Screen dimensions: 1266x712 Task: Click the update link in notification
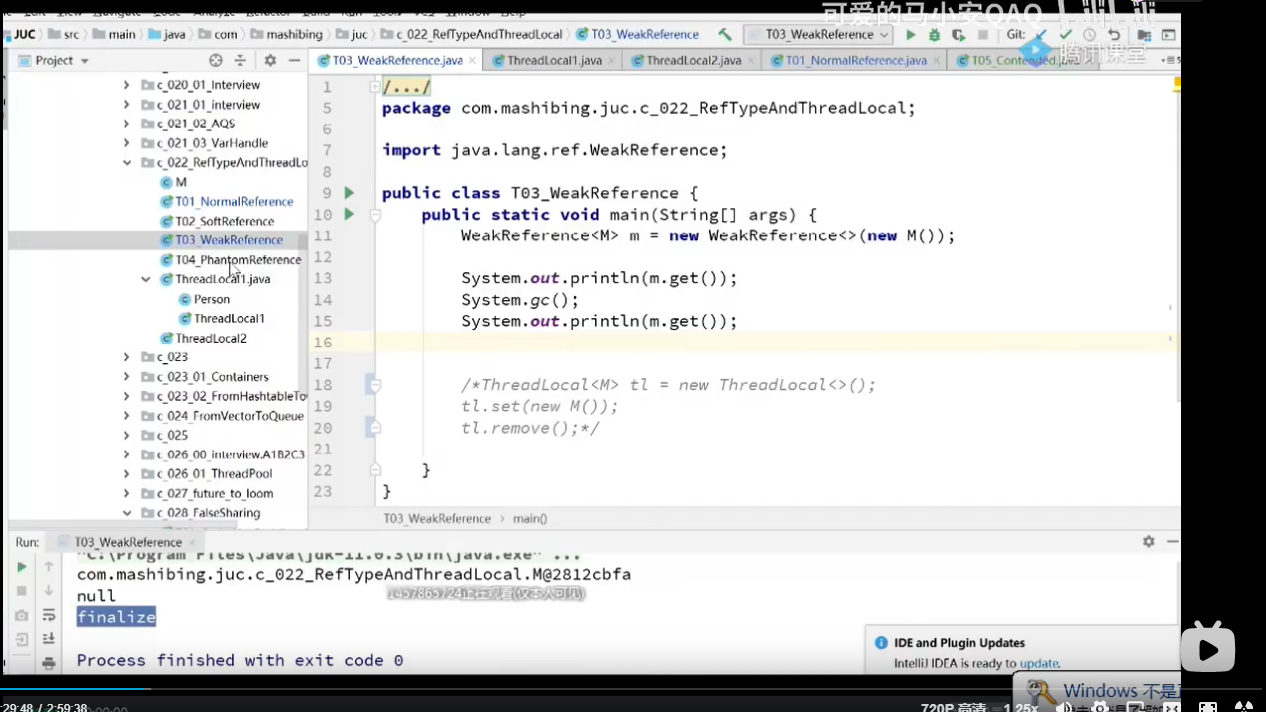[1038, 663]
